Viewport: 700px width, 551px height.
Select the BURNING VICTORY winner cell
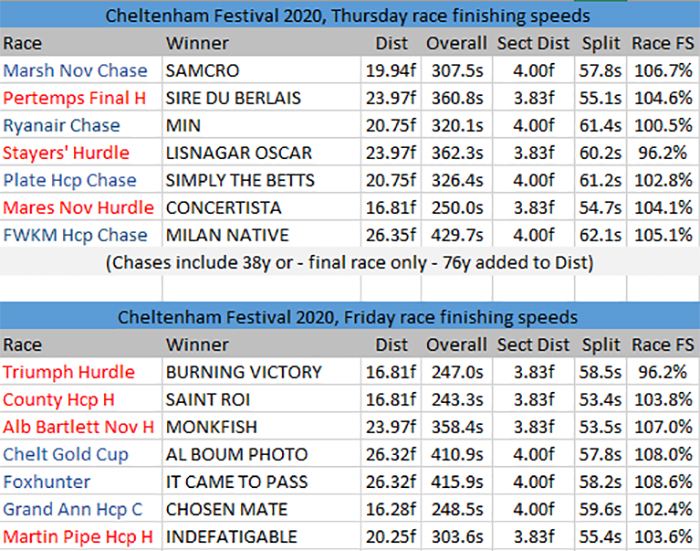pos(244,372)
